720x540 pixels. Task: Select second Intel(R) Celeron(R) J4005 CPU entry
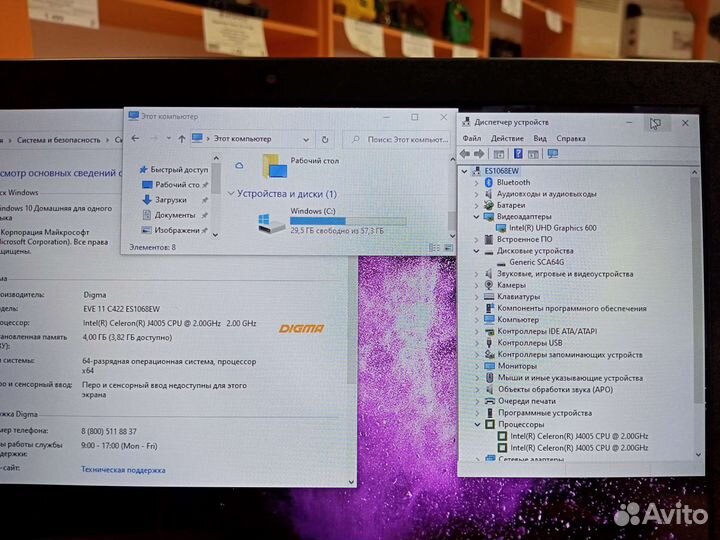[x=579, y=448]
